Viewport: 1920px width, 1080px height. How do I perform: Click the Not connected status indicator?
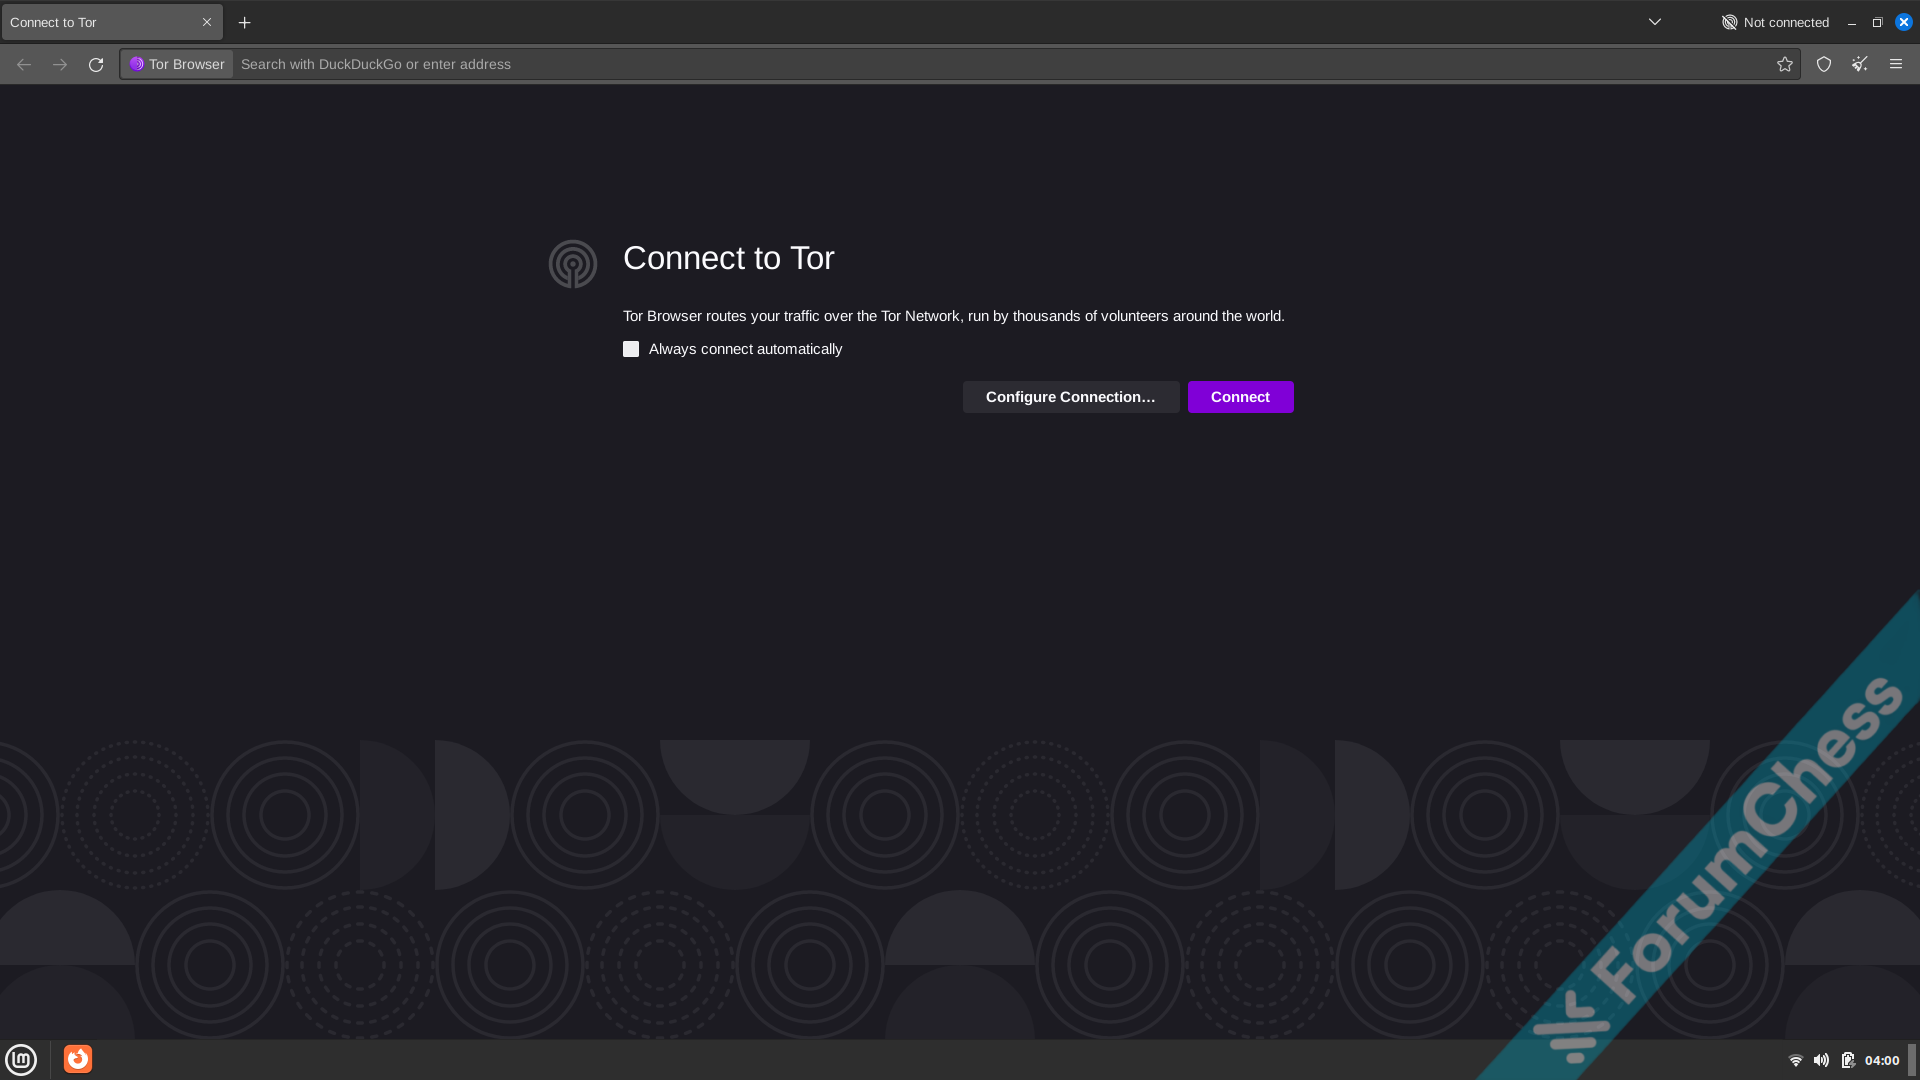[x=1775, y=22]
